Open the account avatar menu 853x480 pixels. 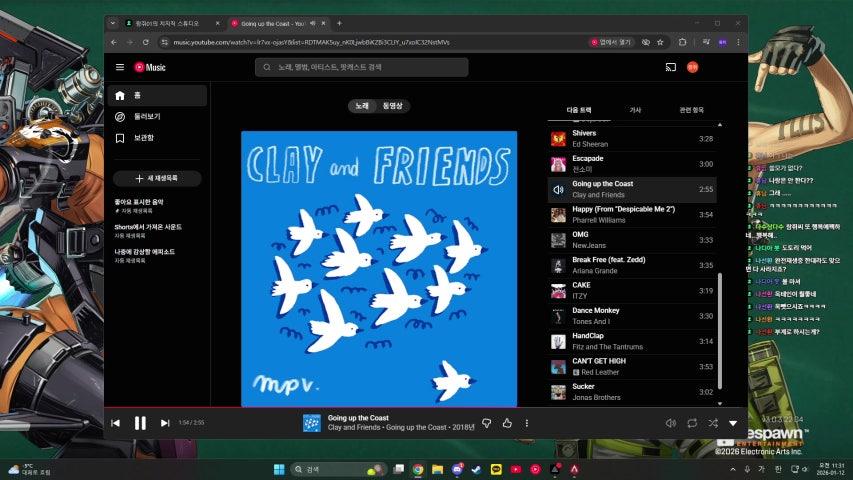693,67
